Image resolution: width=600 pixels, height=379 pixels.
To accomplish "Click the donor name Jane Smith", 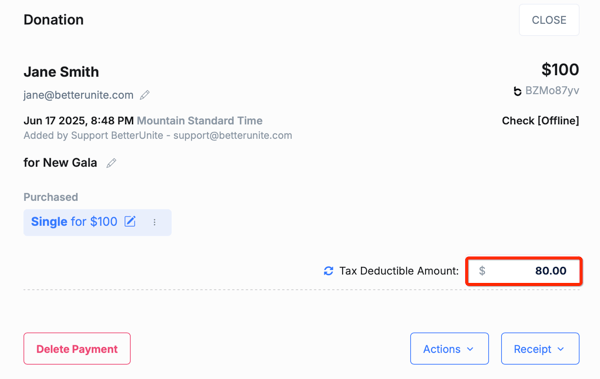I will pyautogui.click(x=61, y=72).
